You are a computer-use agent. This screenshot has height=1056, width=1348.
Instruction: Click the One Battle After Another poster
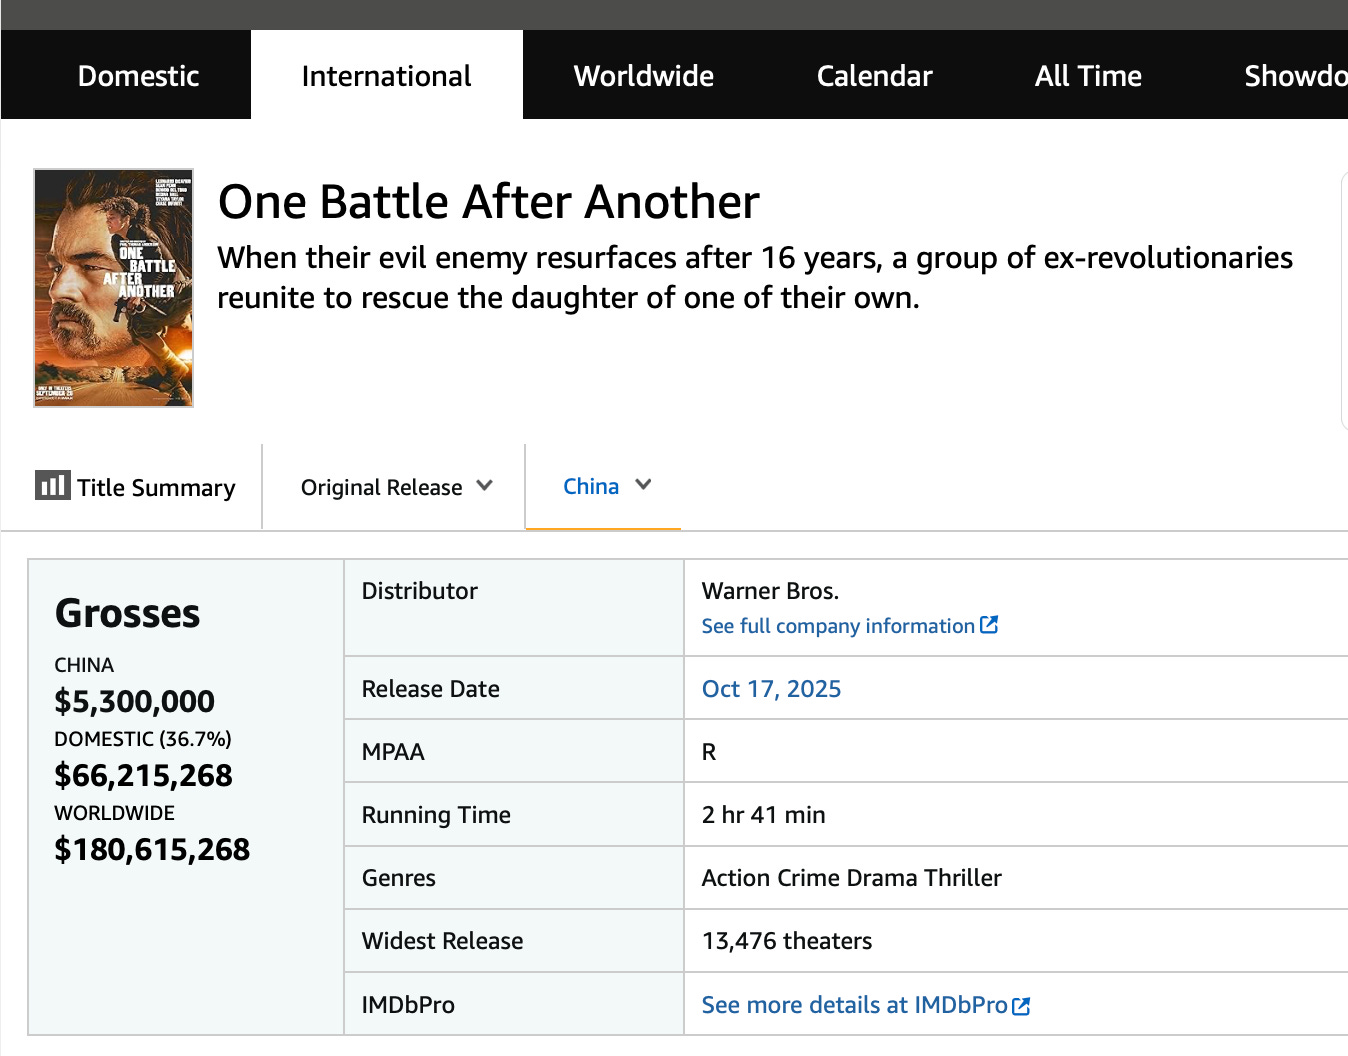[x=113, y=288]
